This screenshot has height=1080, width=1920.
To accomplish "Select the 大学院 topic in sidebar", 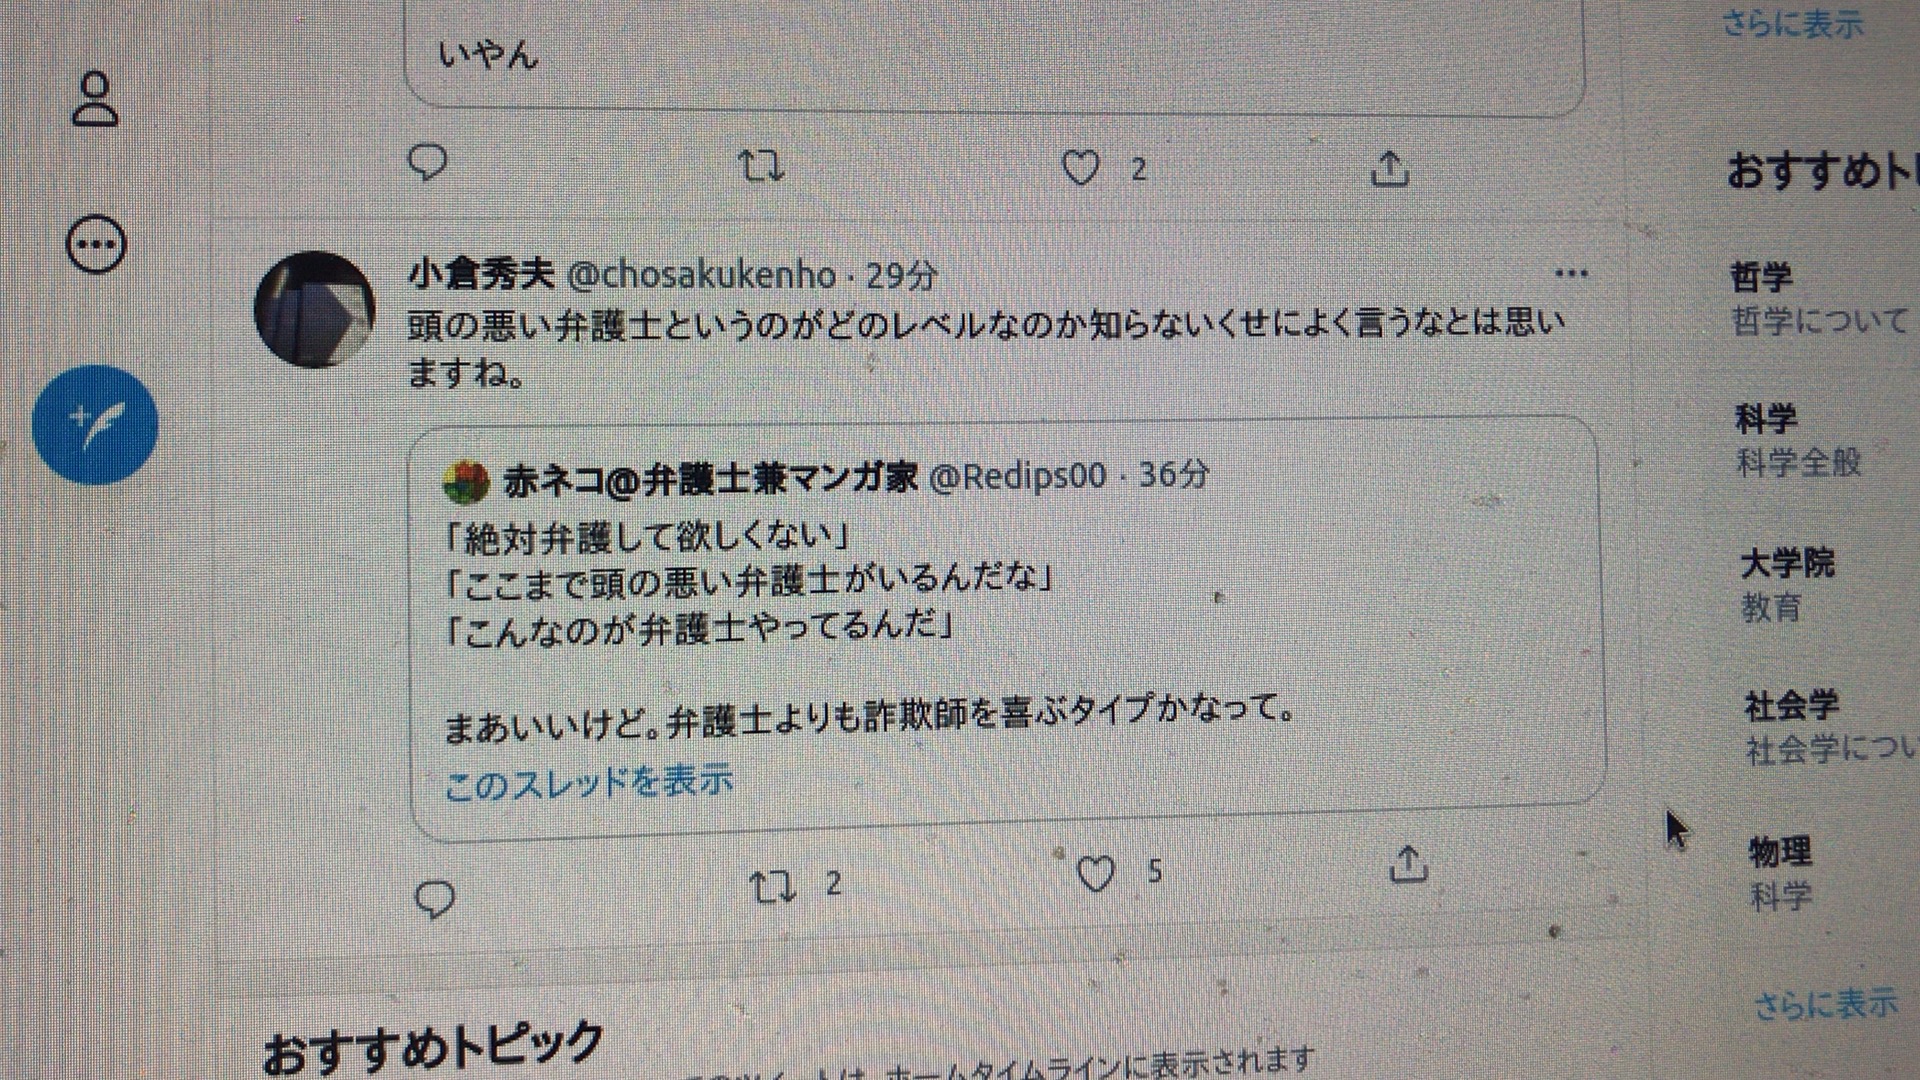I will [1788, 563].
